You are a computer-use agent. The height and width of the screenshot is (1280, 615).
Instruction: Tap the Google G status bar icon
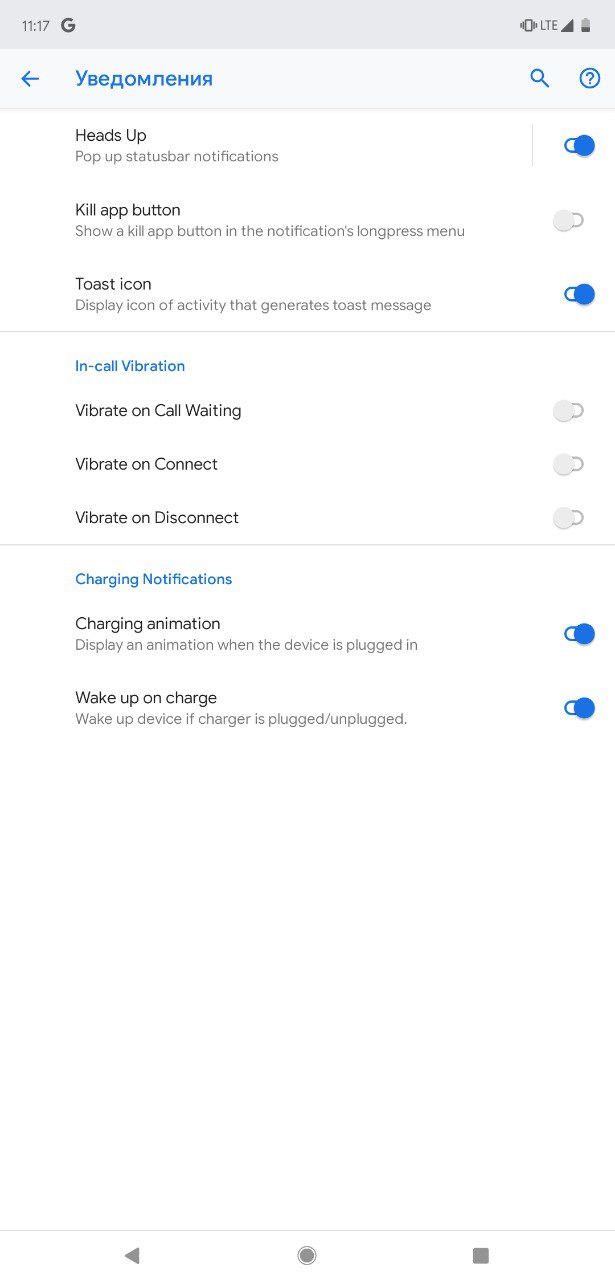(x=68, y=25)
